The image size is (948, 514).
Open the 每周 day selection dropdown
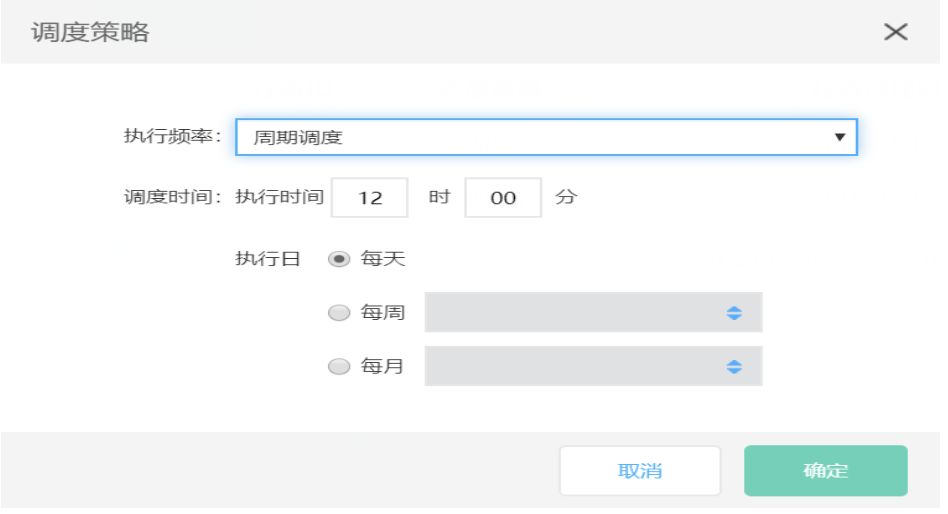[593, 313]
